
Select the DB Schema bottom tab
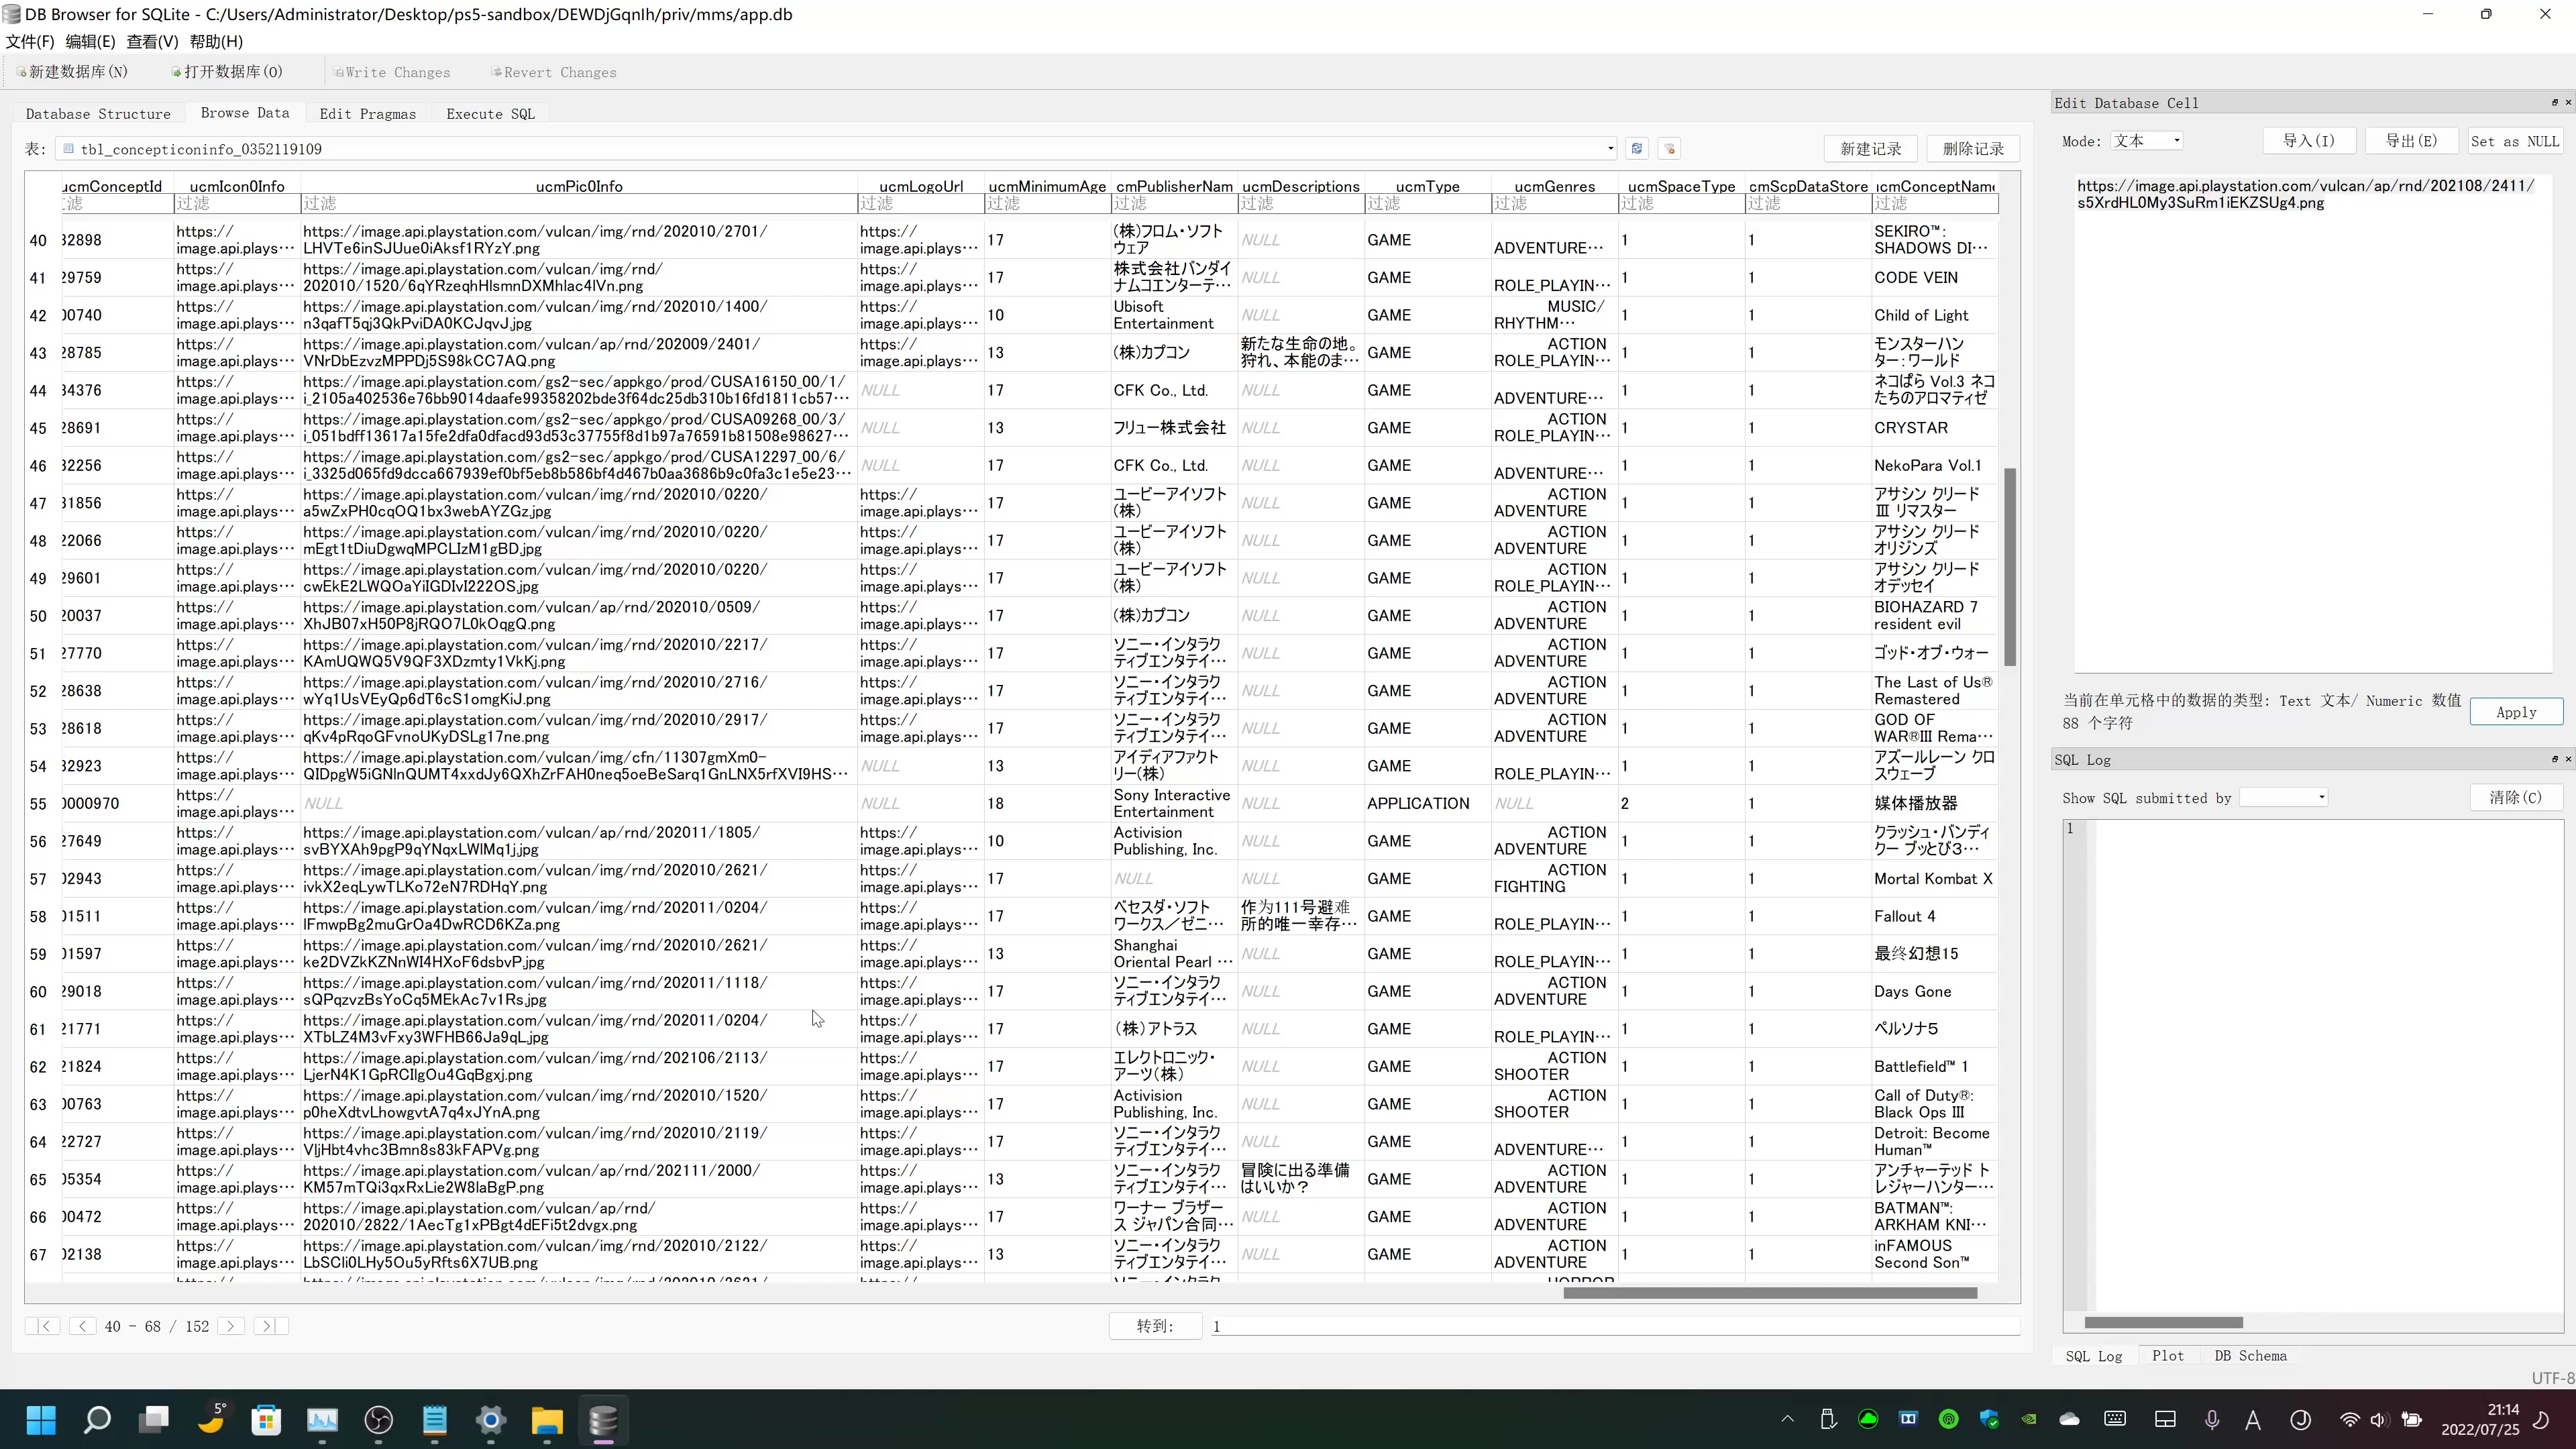pos(2250,1356)
